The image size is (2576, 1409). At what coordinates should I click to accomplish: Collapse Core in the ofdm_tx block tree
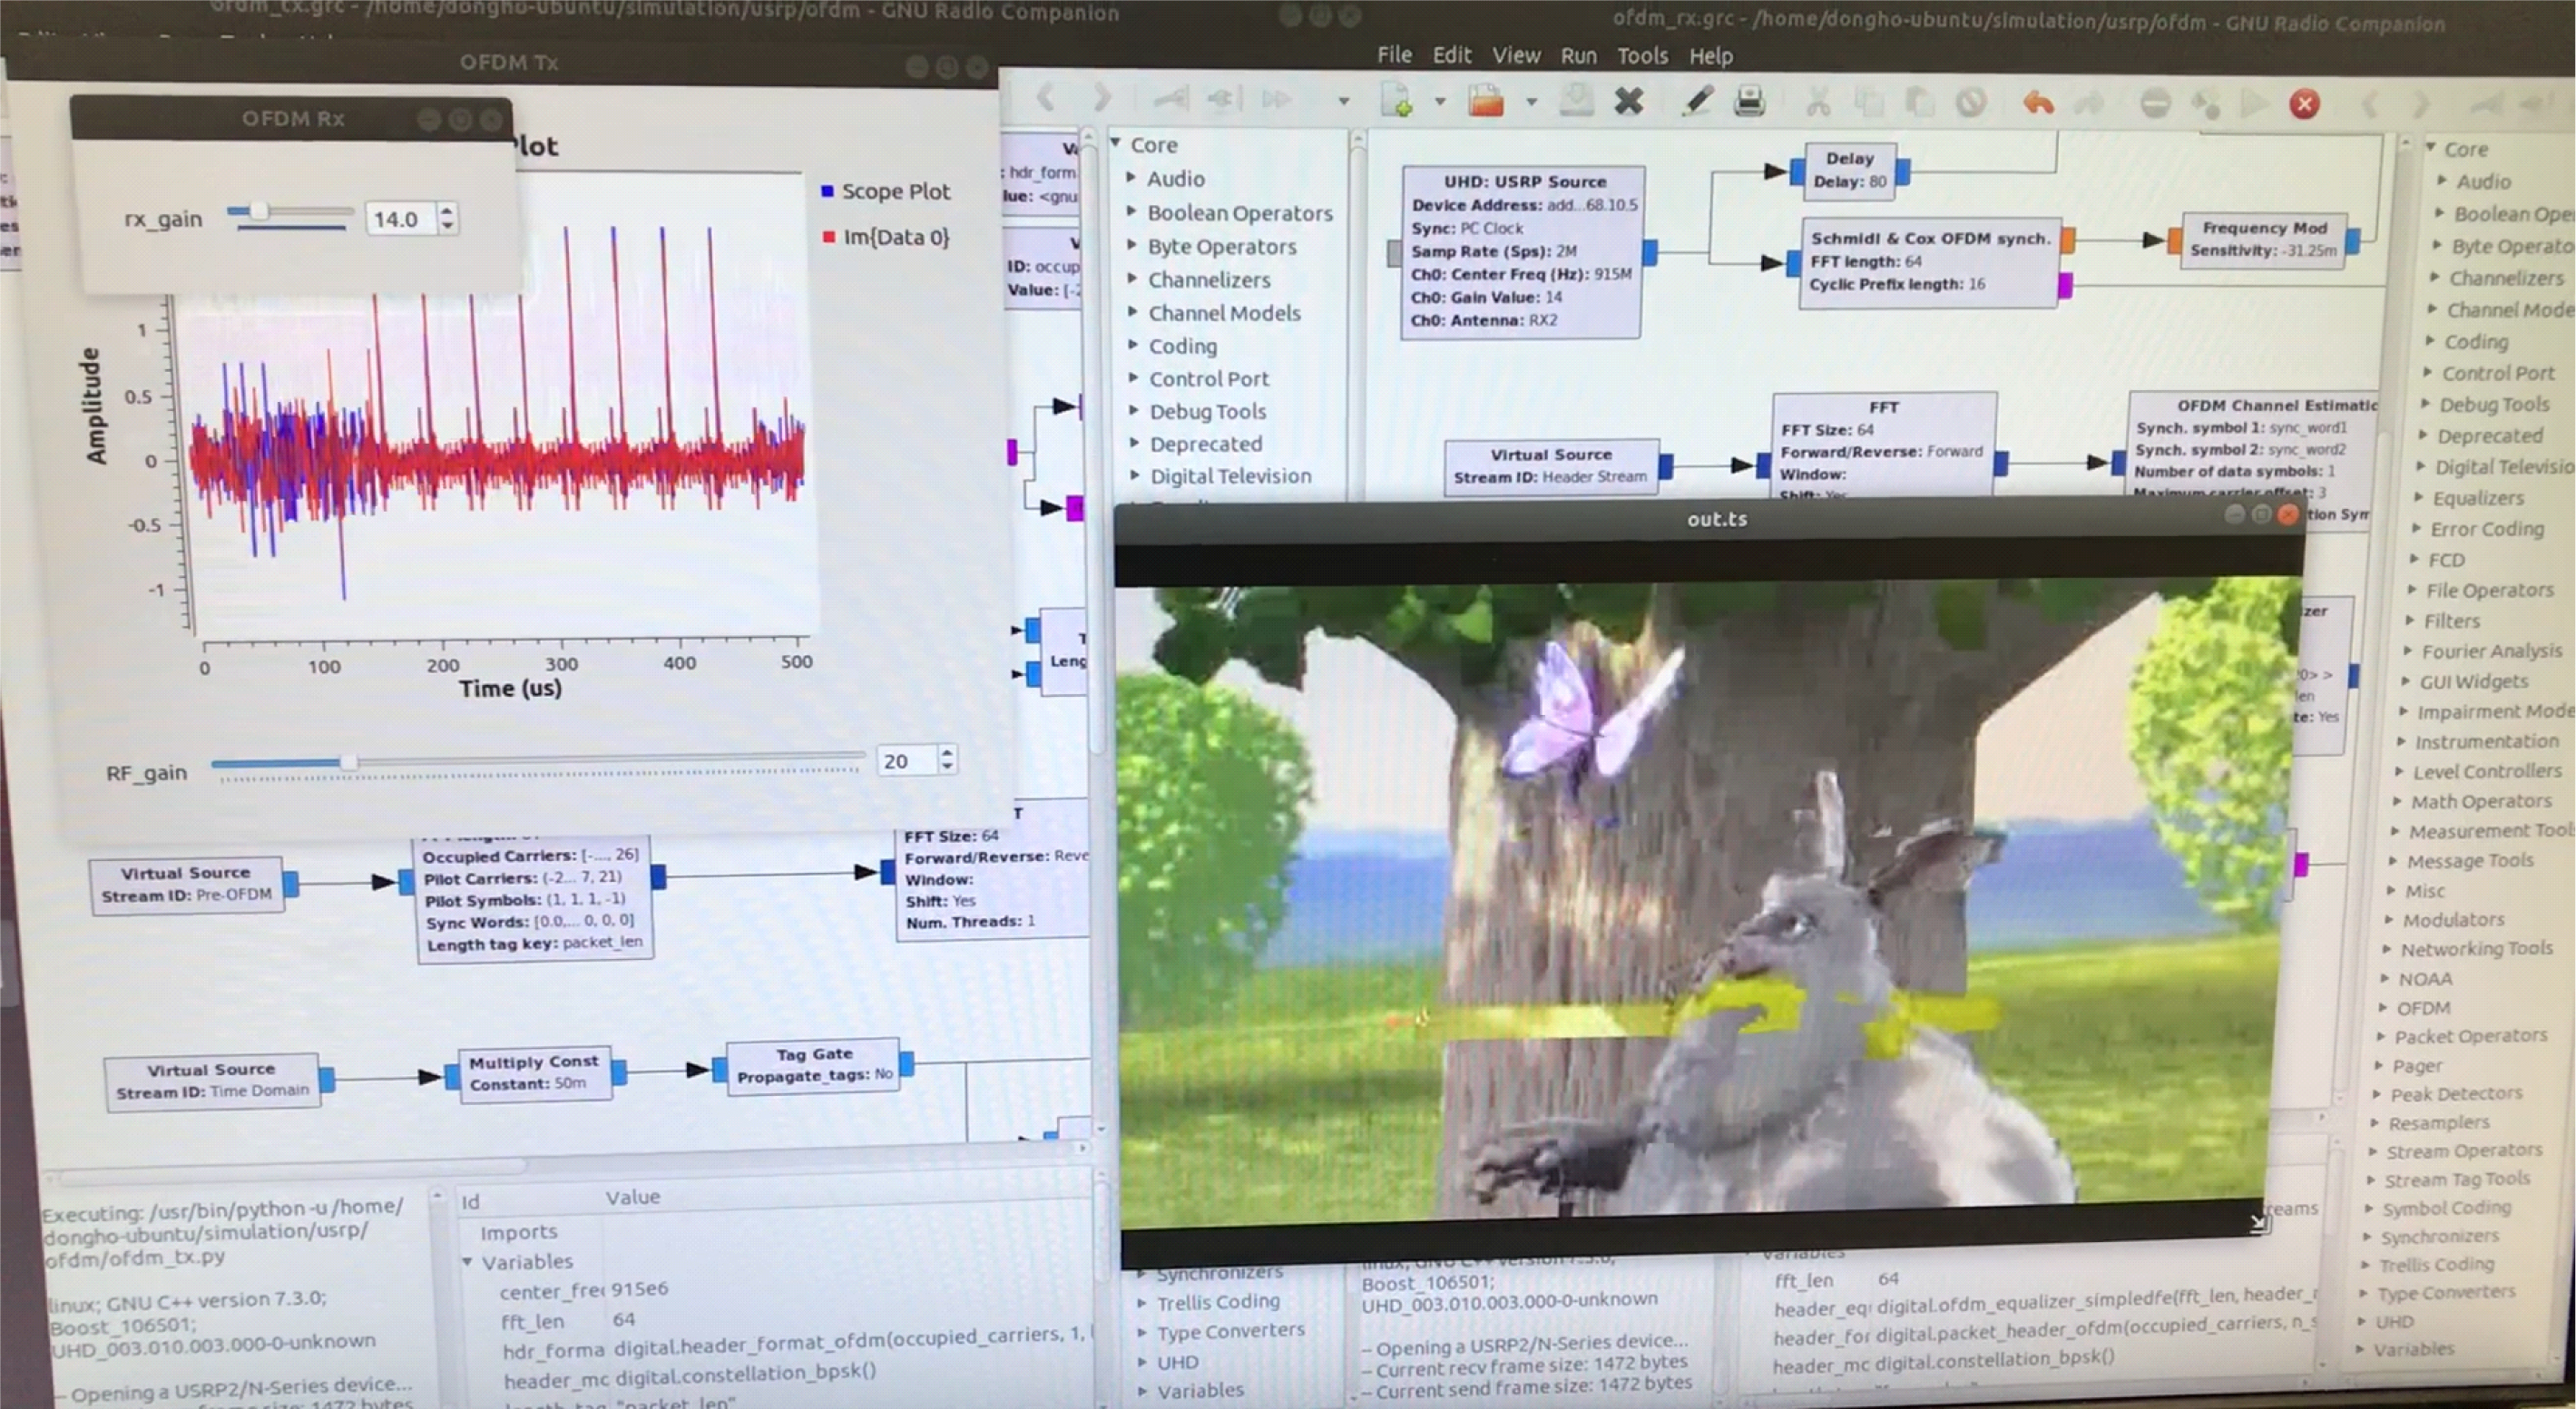1116,144
